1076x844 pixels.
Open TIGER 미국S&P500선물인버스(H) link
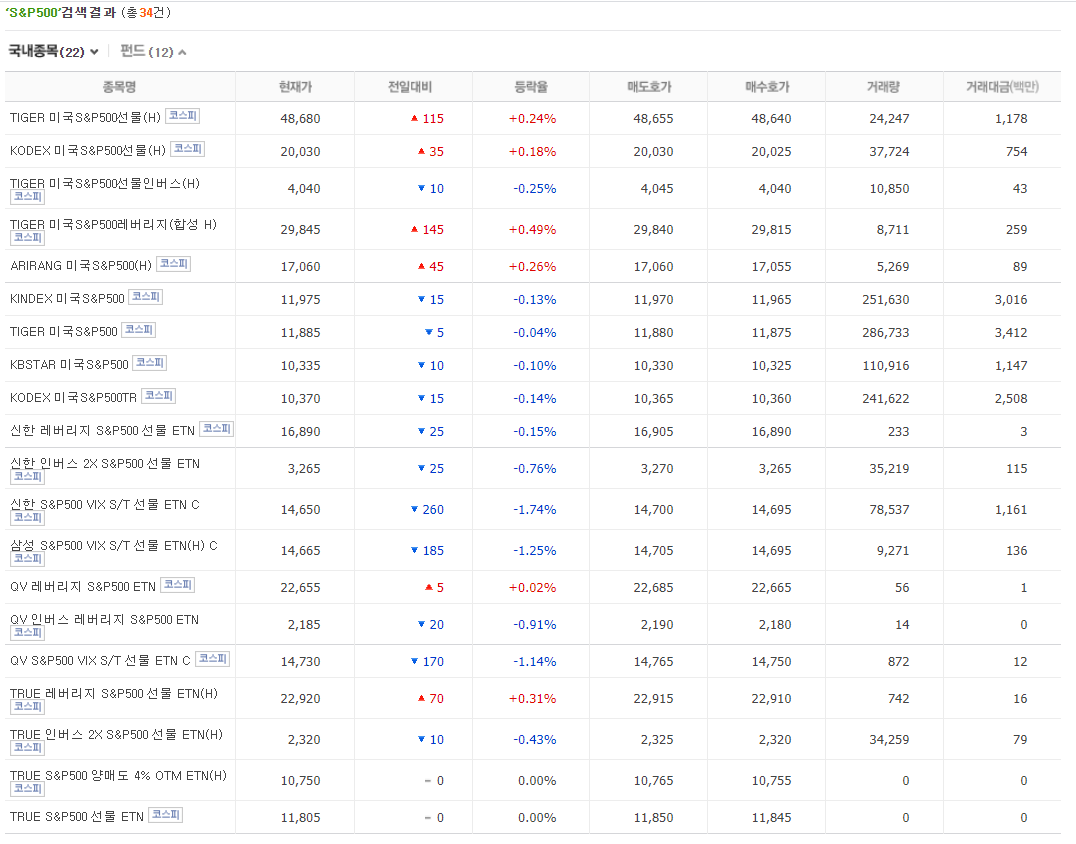coord(105,183)
